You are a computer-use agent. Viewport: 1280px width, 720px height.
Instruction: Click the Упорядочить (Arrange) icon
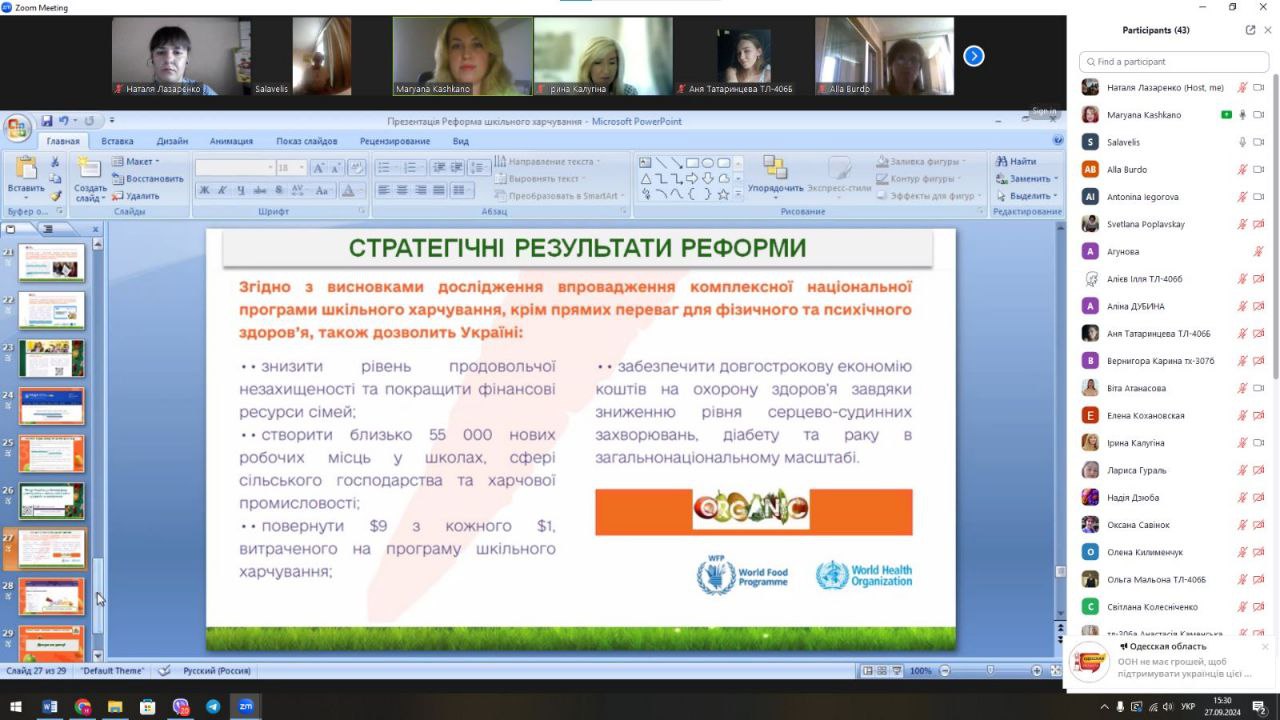click(775, 172)
